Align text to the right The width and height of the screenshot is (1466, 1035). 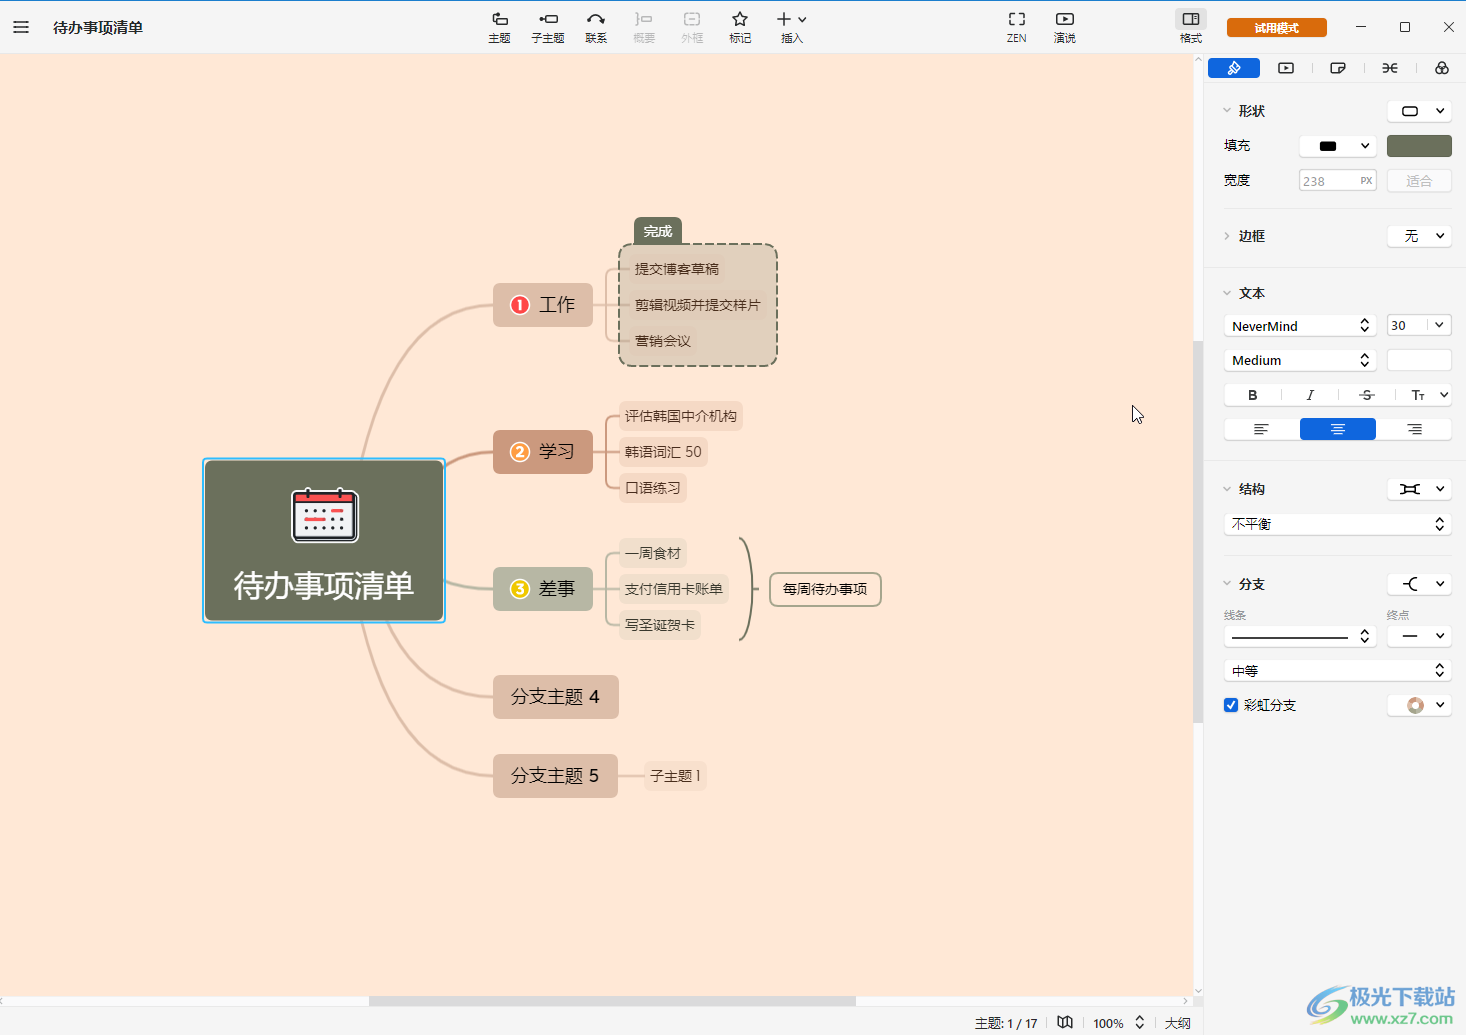(1414, 429)
